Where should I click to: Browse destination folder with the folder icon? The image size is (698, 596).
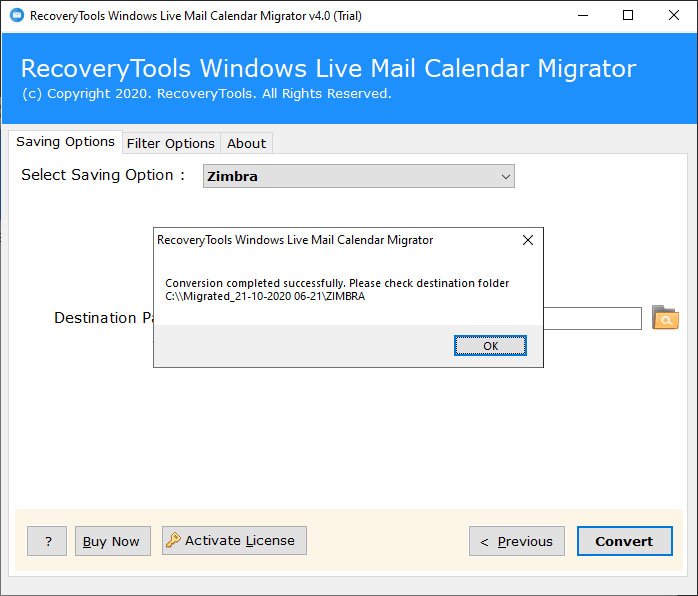pos(665,317)
